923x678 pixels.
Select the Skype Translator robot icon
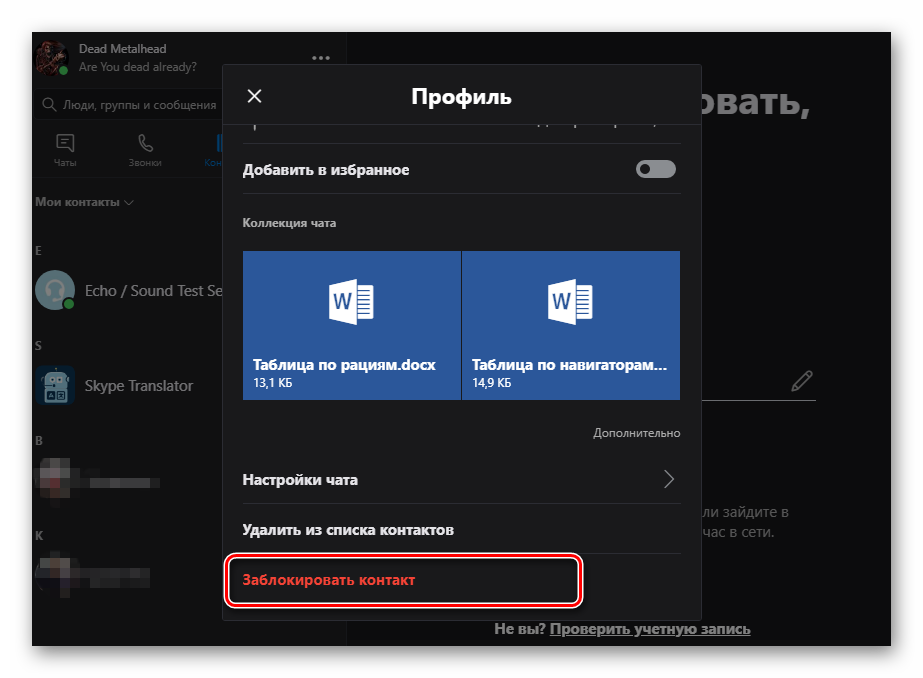point(54,385)
